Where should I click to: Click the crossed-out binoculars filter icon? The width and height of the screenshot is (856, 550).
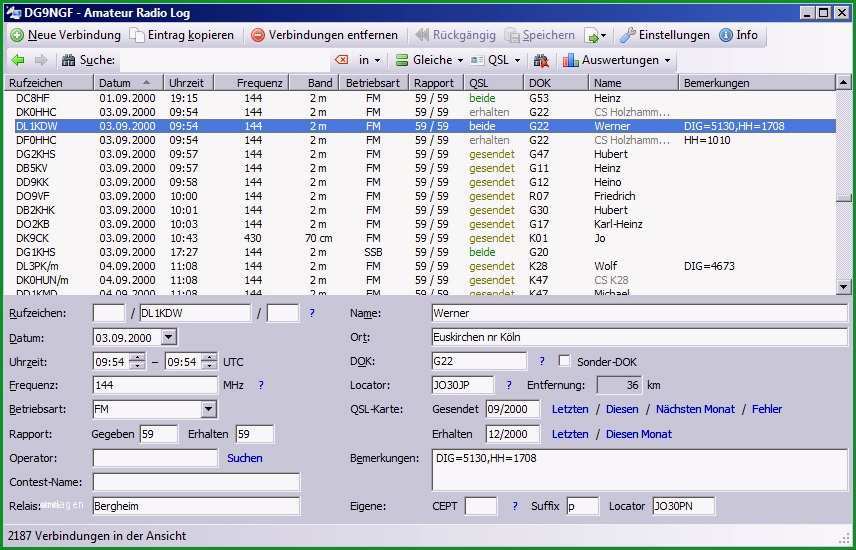point(541,61)
